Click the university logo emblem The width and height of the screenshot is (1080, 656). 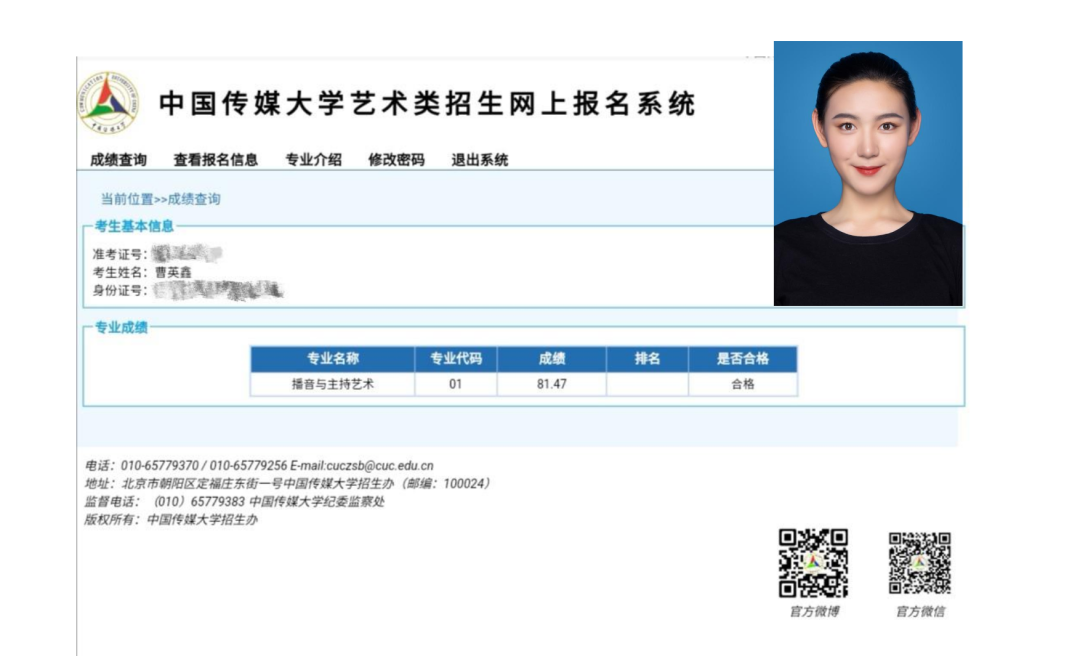click(108, 103)
